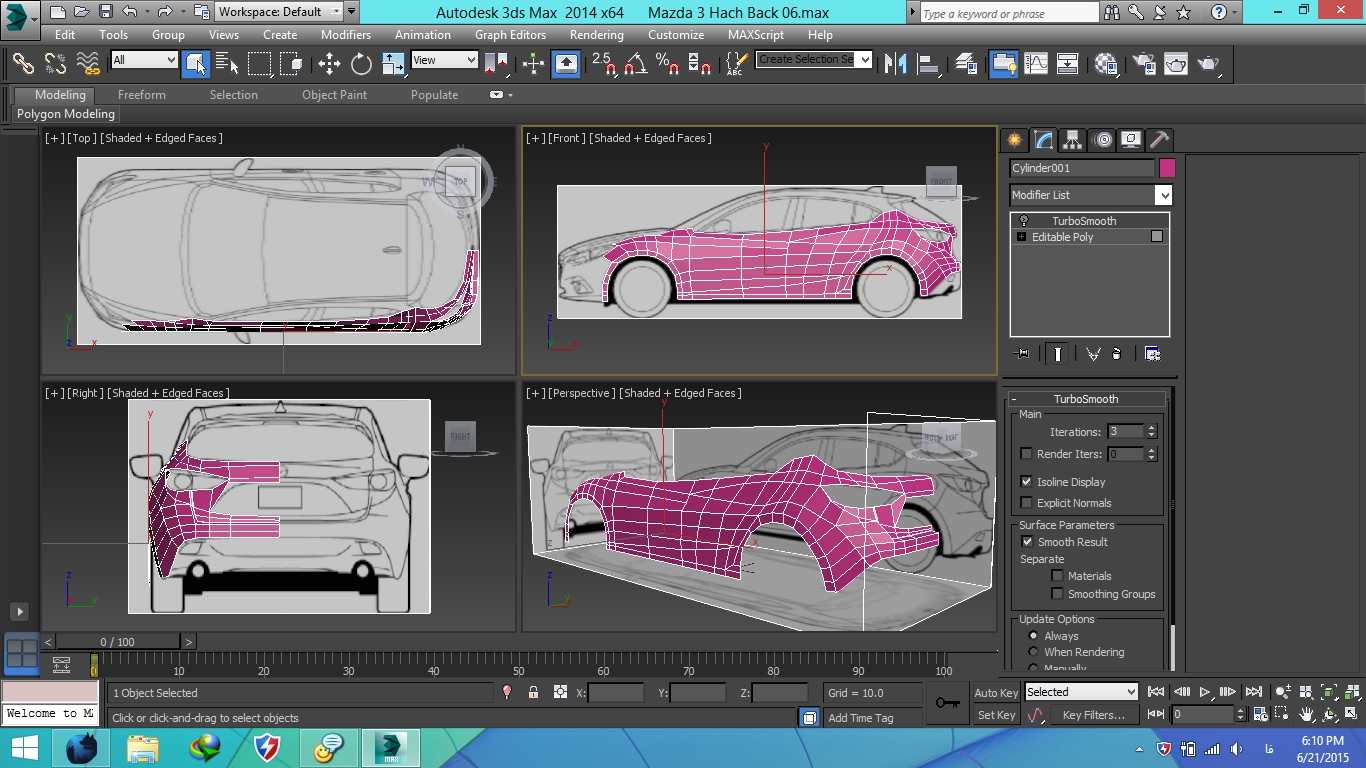Switch to the Freeform ribbon tab
Image resolution: width=1366 pixels, height=768 pixels.
click(x=142, y=95)
